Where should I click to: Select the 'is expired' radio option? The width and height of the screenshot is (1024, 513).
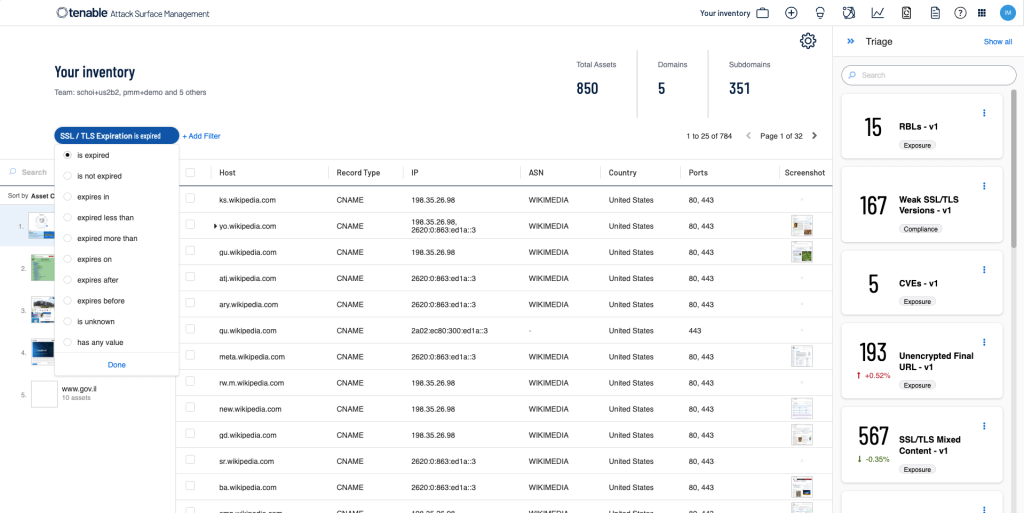point(67,155)
